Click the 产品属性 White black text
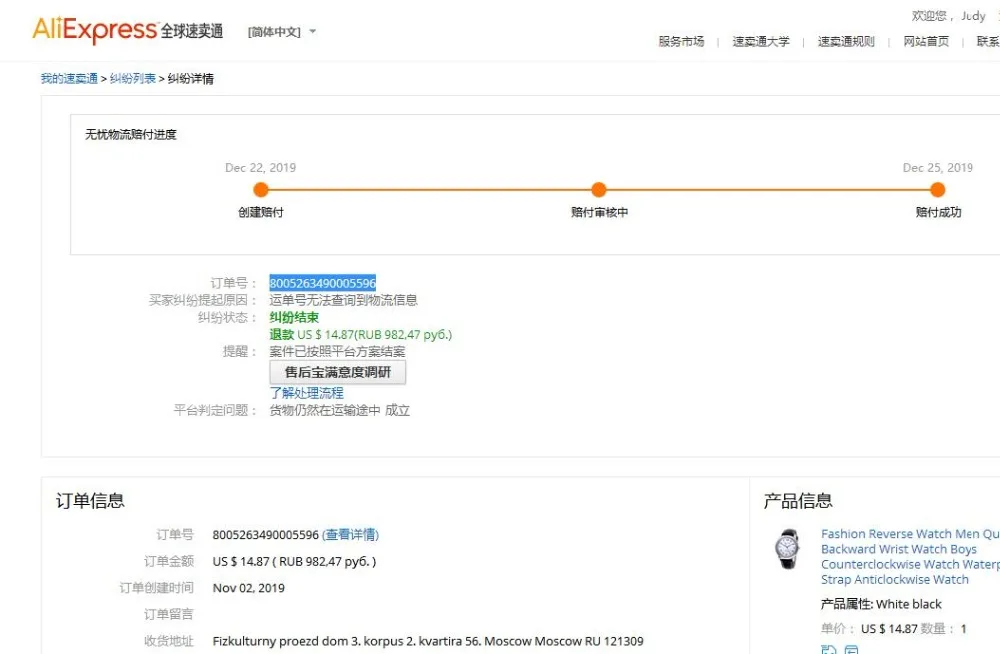The height and width of the screenshot is (654, 1000). tap(881, 604)
